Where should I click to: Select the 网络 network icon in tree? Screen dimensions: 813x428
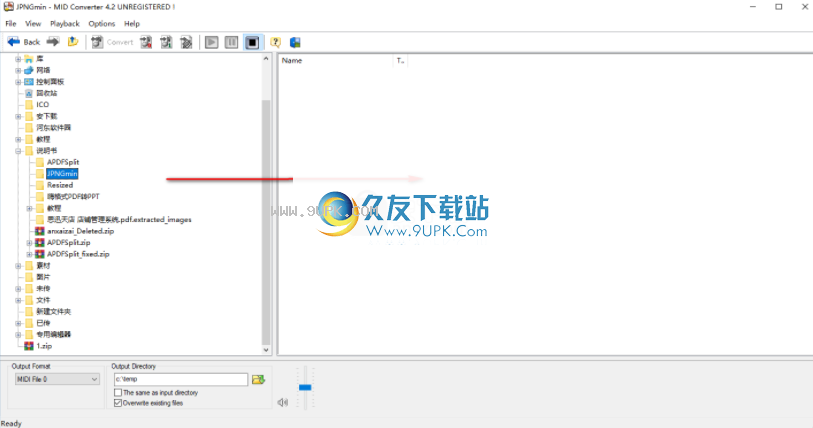[x=29, y=70]
